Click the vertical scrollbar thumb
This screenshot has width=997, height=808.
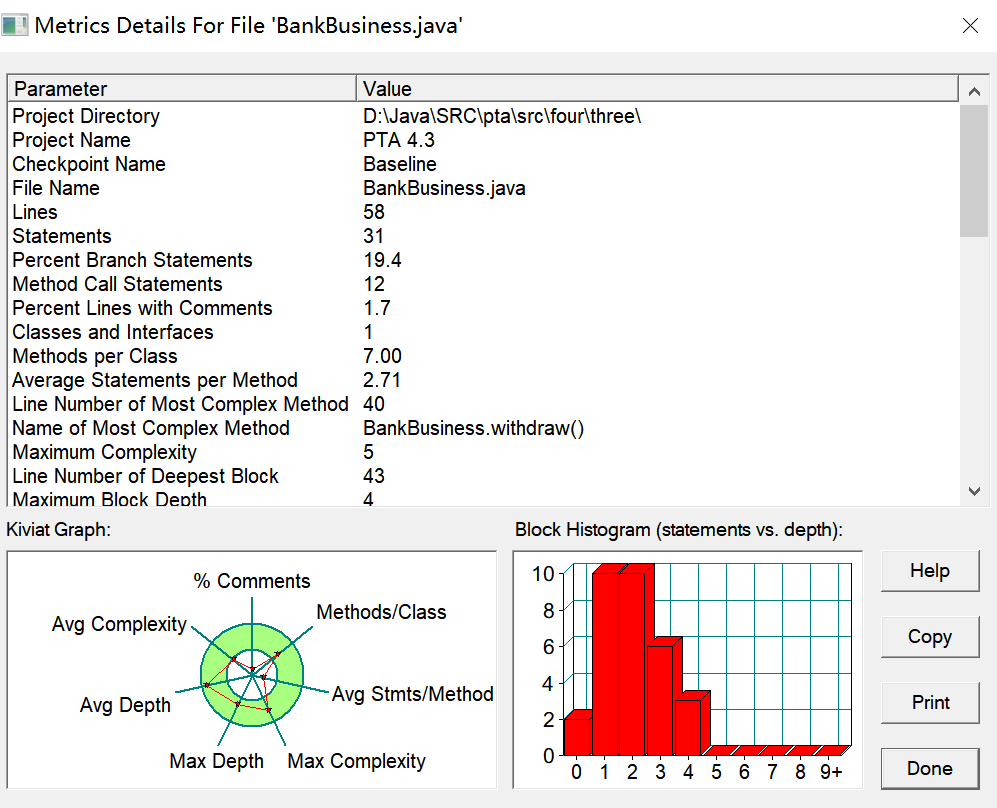(x=974, y=170)
